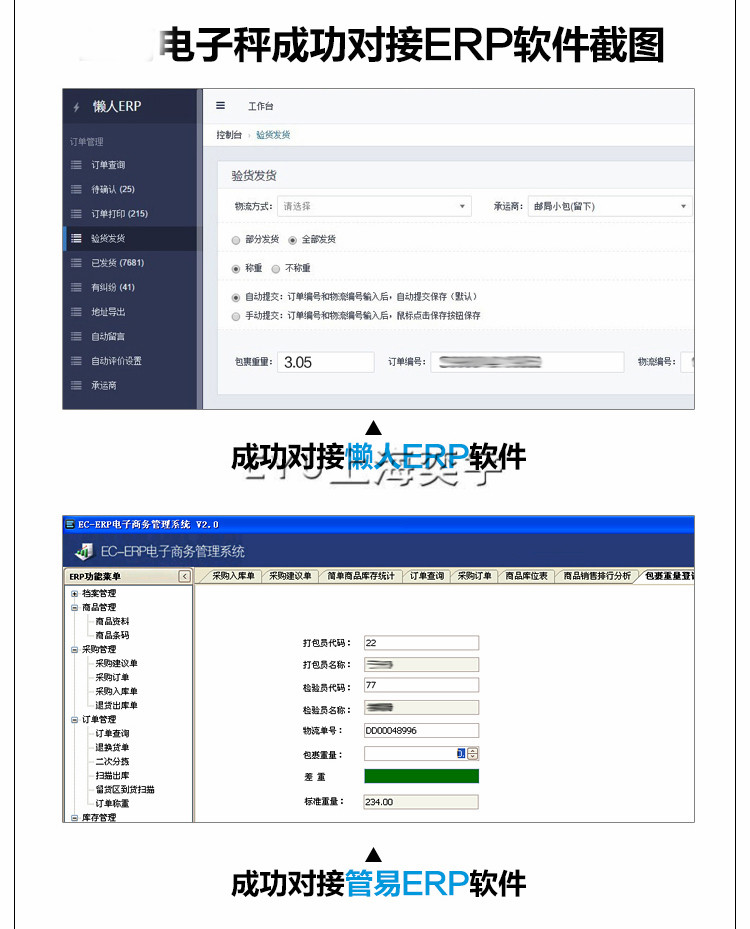
Task: Click the list icon beside 地址导出
Action: (x=76, y=312)
